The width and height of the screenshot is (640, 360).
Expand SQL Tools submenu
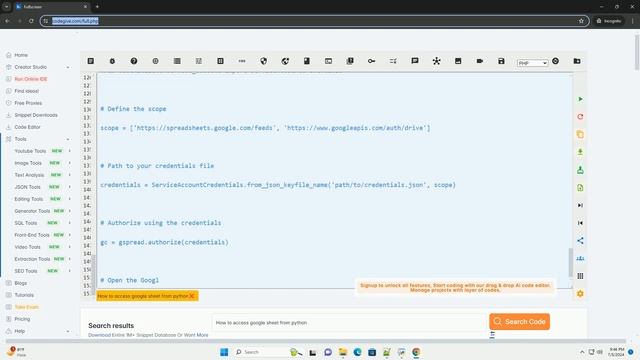click(69, 223)
